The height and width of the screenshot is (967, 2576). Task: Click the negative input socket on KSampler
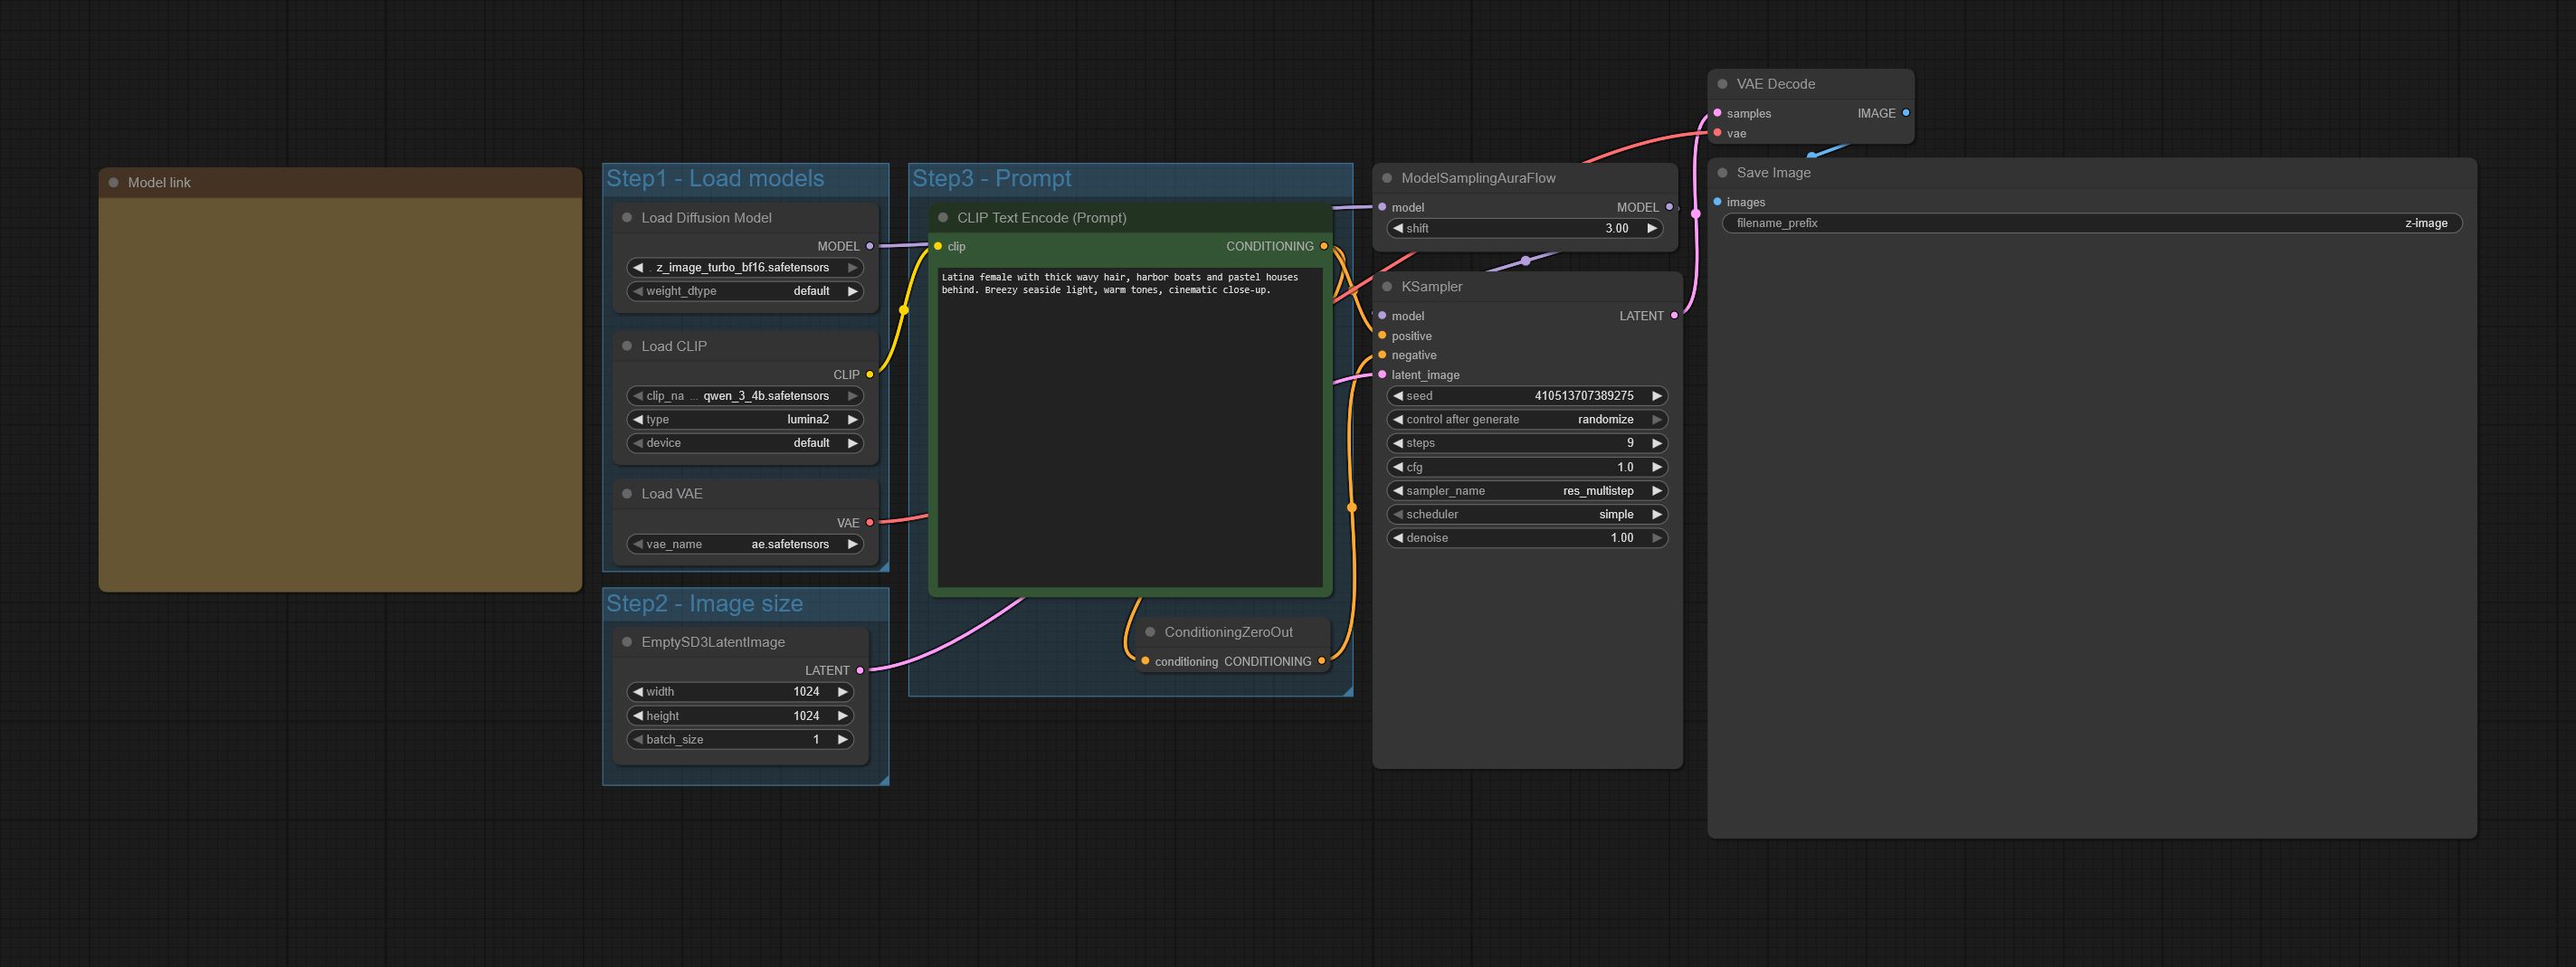pos(1382,355)
